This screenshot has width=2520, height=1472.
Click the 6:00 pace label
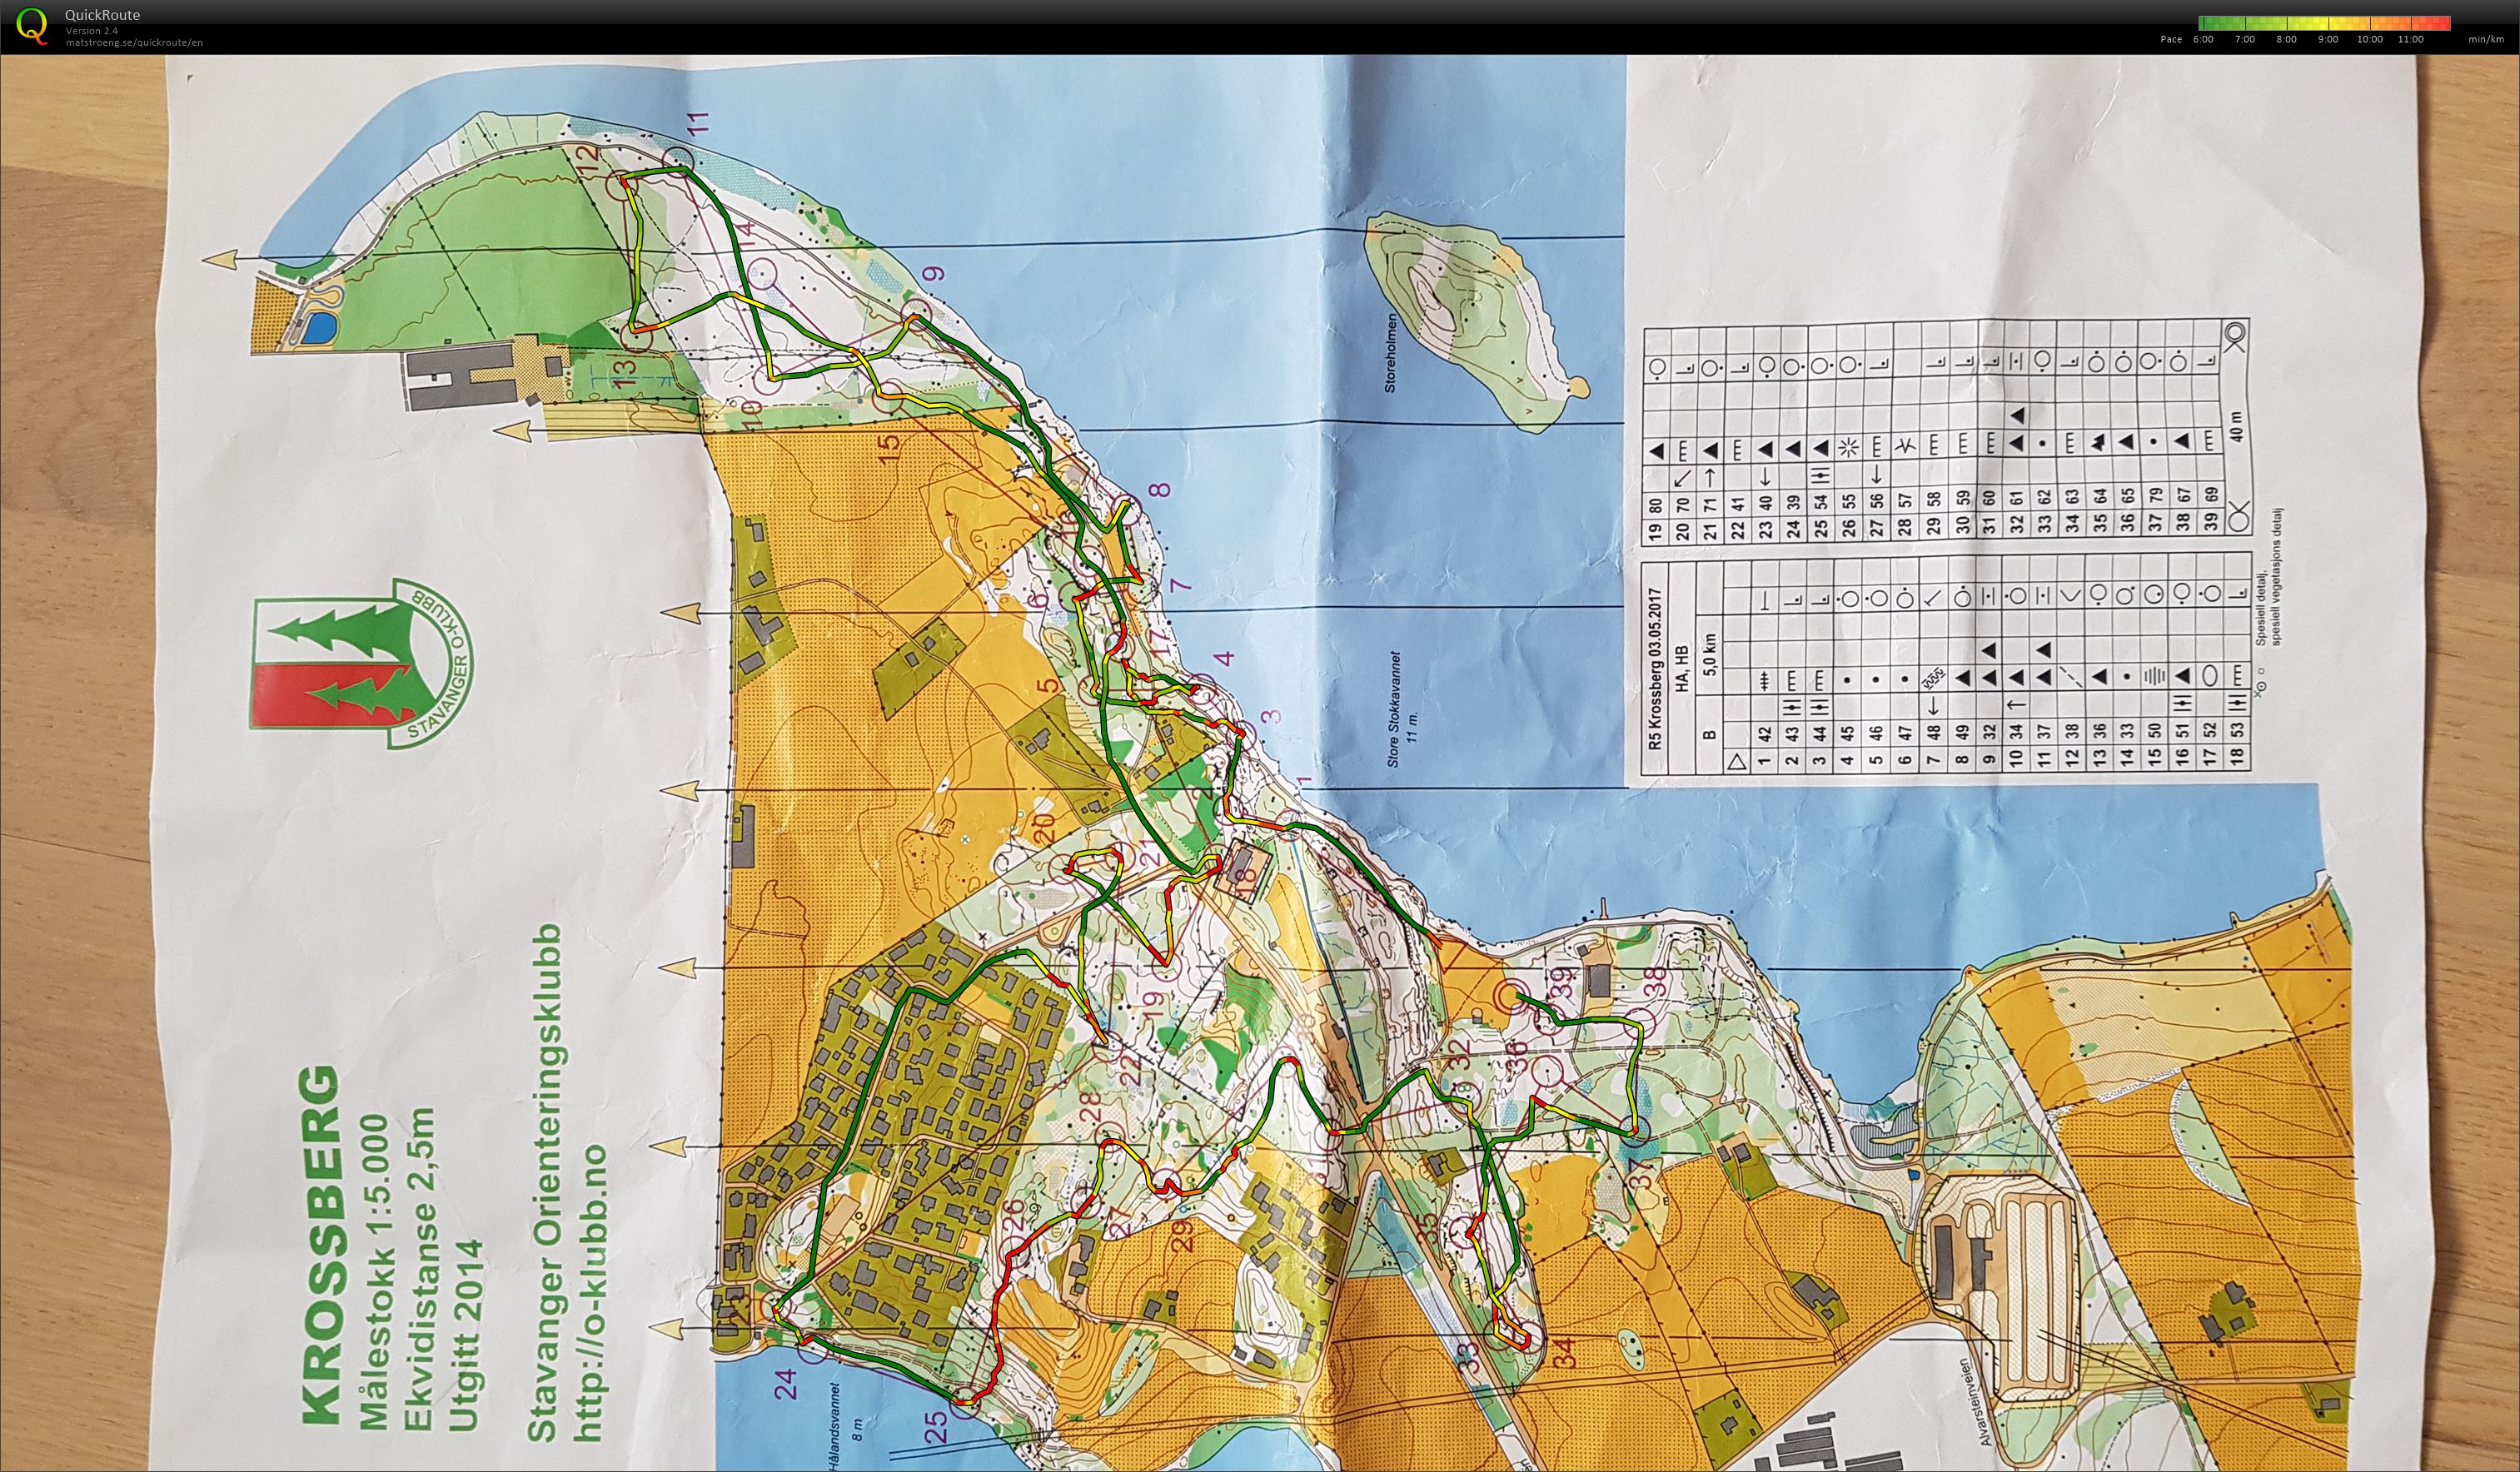point(2203,40)
